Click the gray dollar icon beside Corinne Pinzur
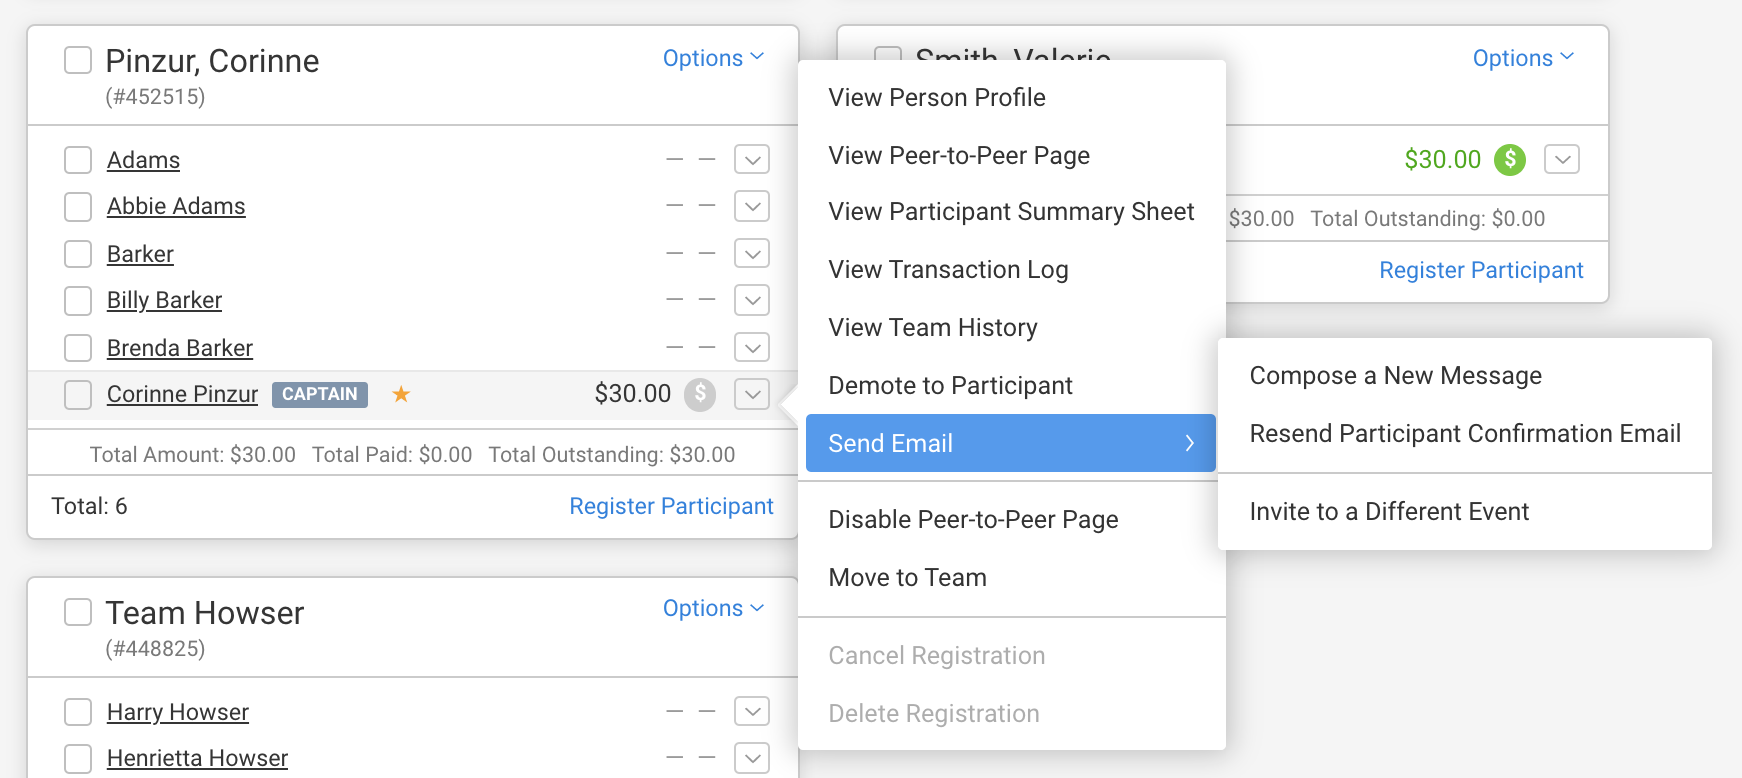The width and height of the screenshot is (1742, 778). click(x=700, y=394)
